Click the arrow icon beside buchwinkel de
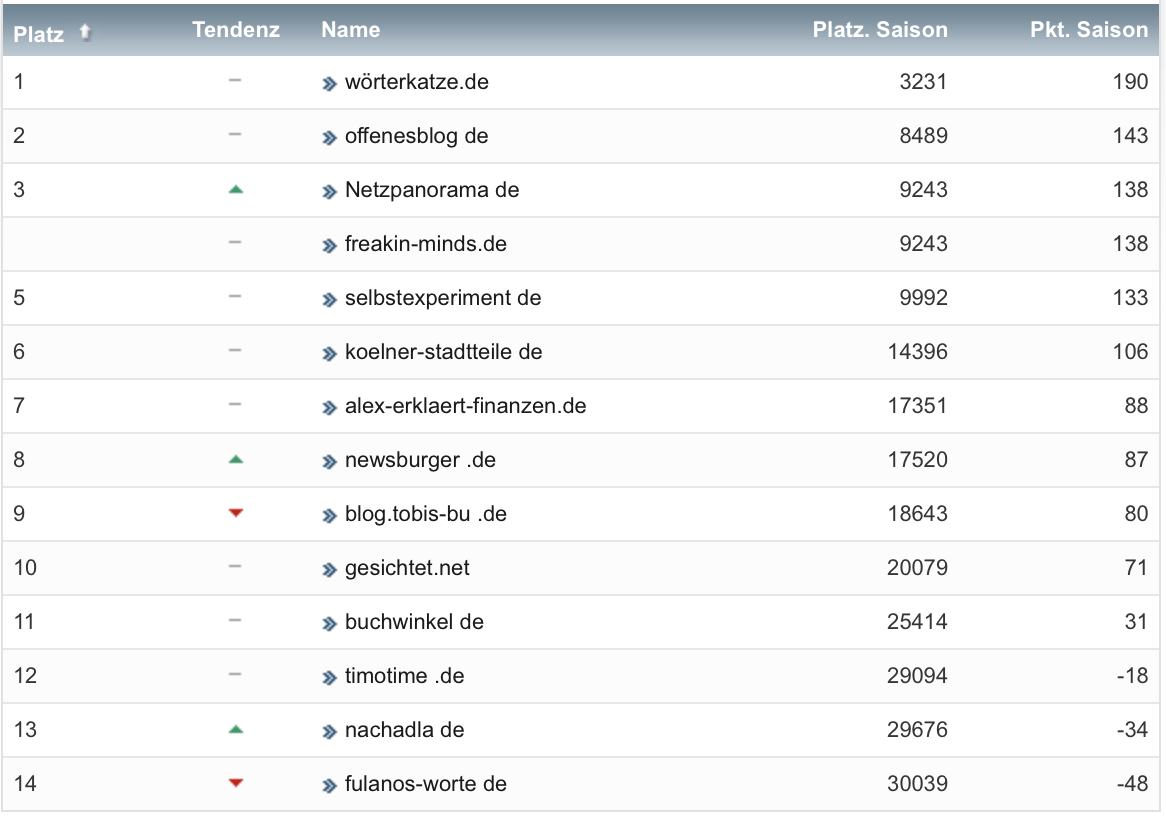Image resolution: width=1166 pixels, height=816 pixels. (x=329, y=624)
